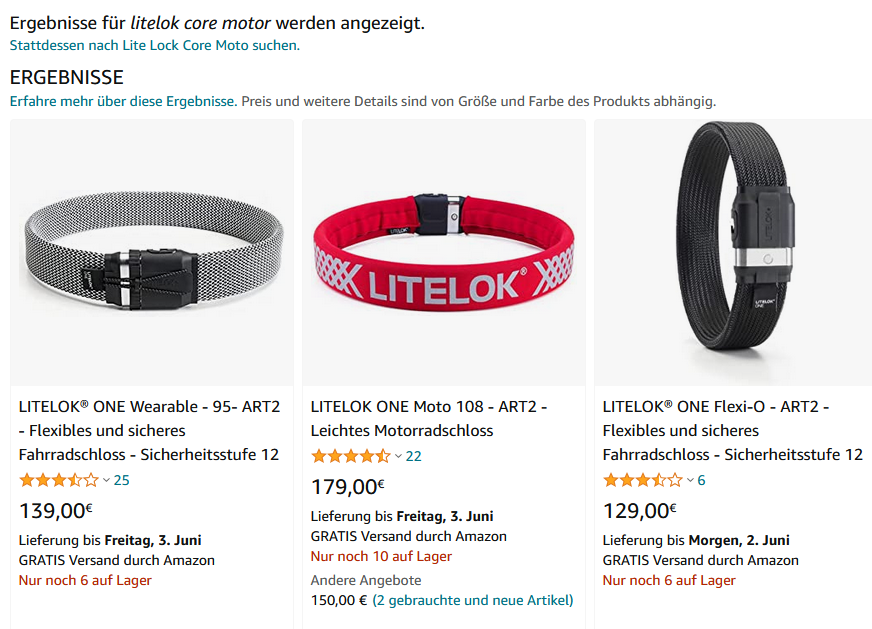The width and height of the screenshot is (872, 629).
Task: Open the gray LITELOK ONE Wearable product image
Action: click(x=152, y=253)
